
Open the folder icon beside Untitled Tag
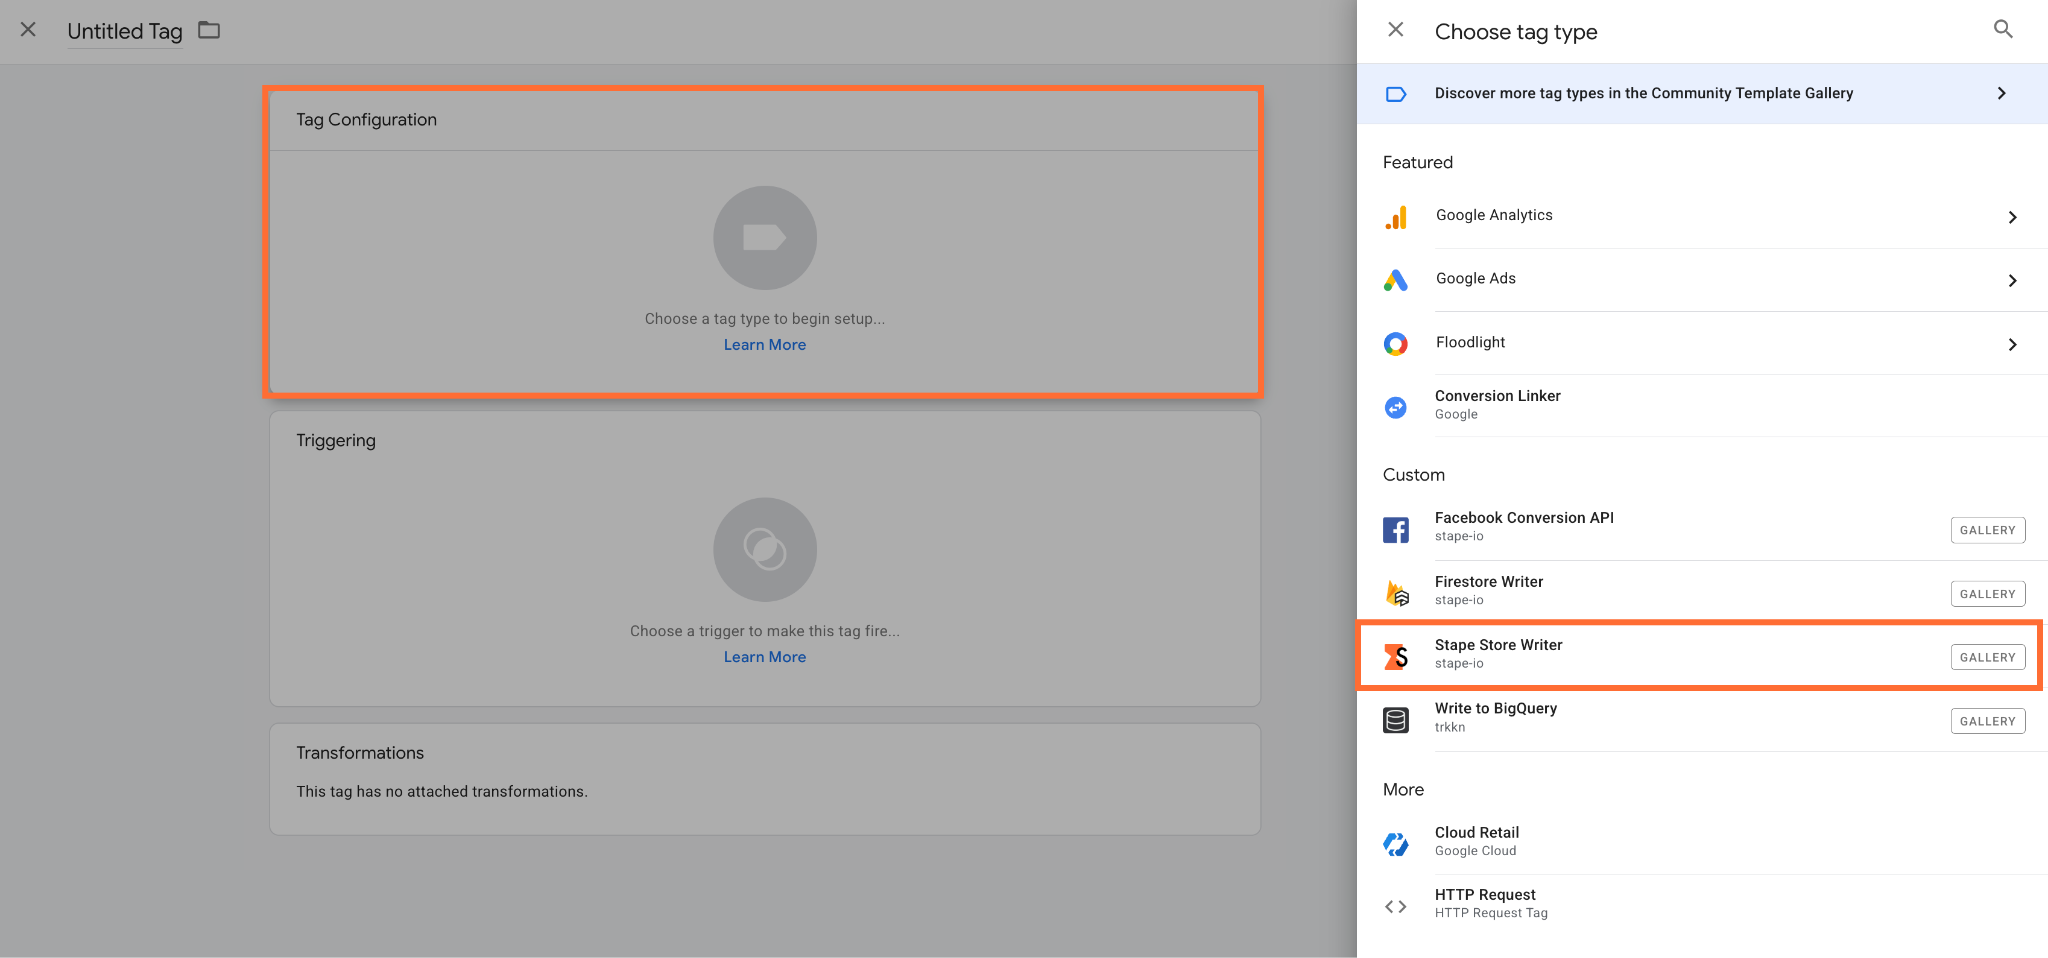209,30
